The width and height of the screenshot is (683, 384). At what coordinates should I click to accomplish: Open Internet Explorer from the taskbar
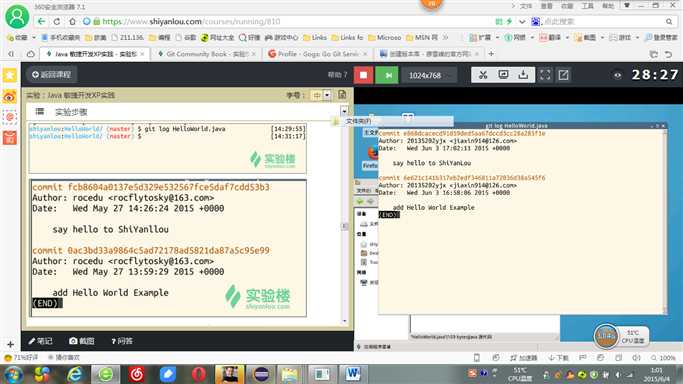pos(74,374)
